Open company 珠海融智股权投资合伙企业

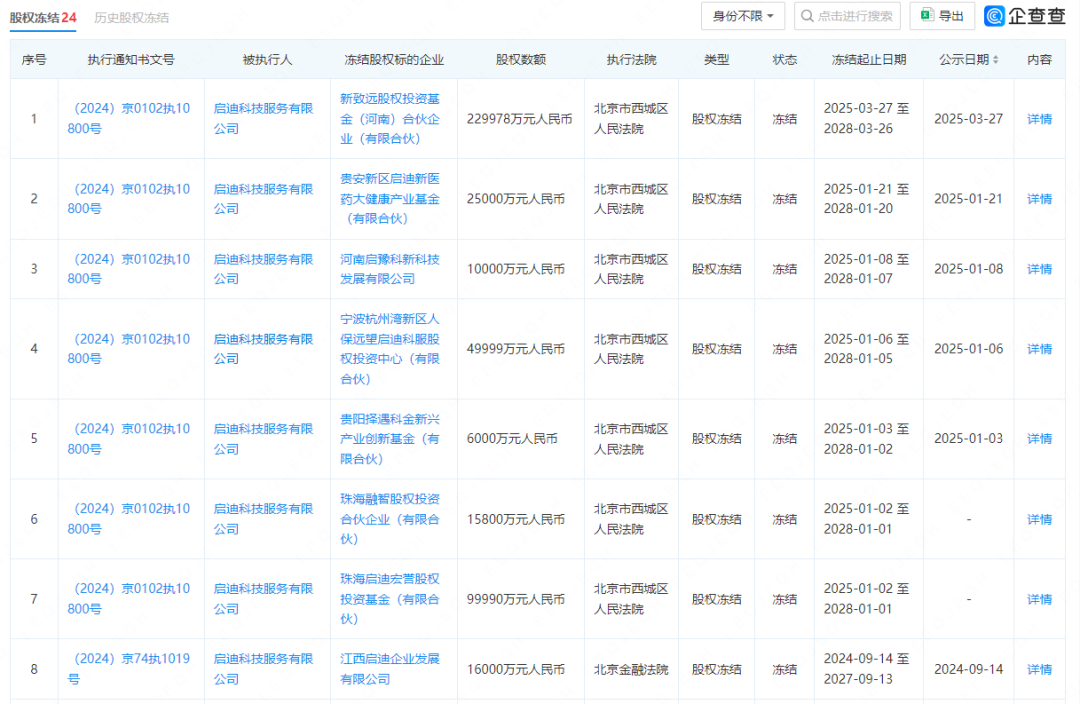(390, 519)
